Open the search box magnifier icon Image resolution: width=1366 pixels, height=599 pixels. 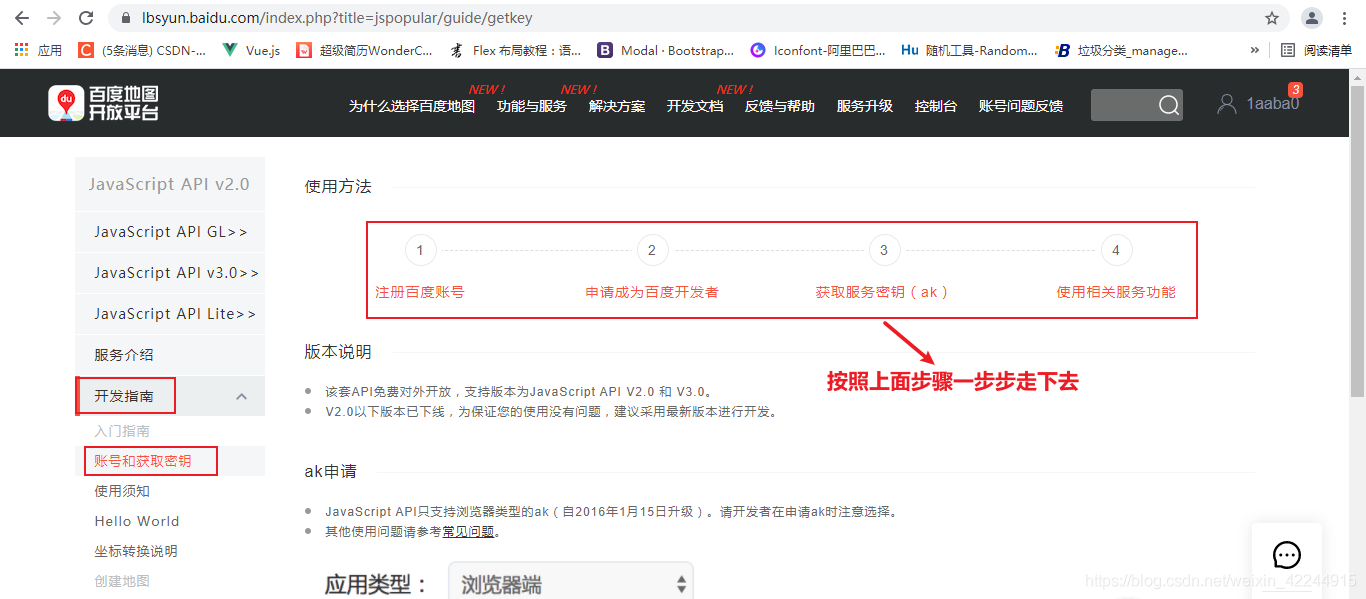(x=1168, y=104)
